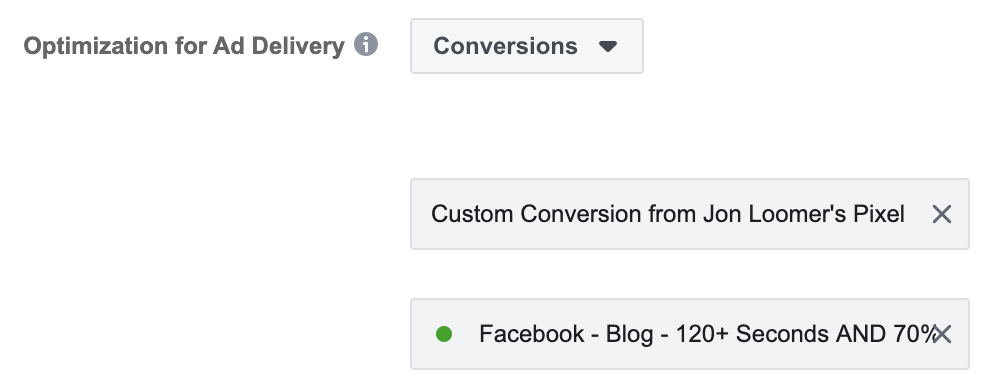Click the Optimization for Ad Delivery label

184,46
